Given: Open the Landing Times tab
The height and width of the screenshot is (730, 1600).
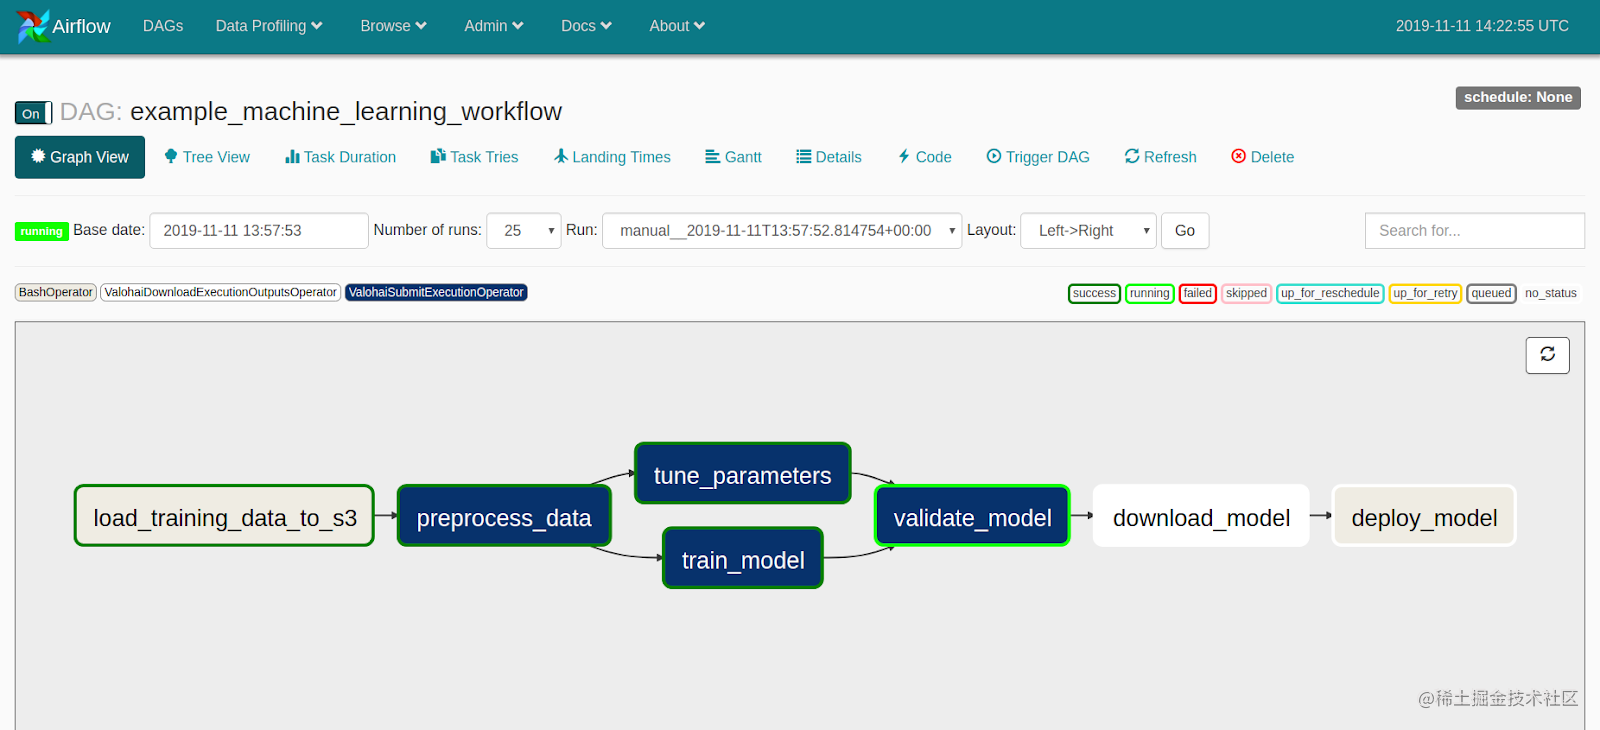Looking at the screenshot, I should pos(612,157).
